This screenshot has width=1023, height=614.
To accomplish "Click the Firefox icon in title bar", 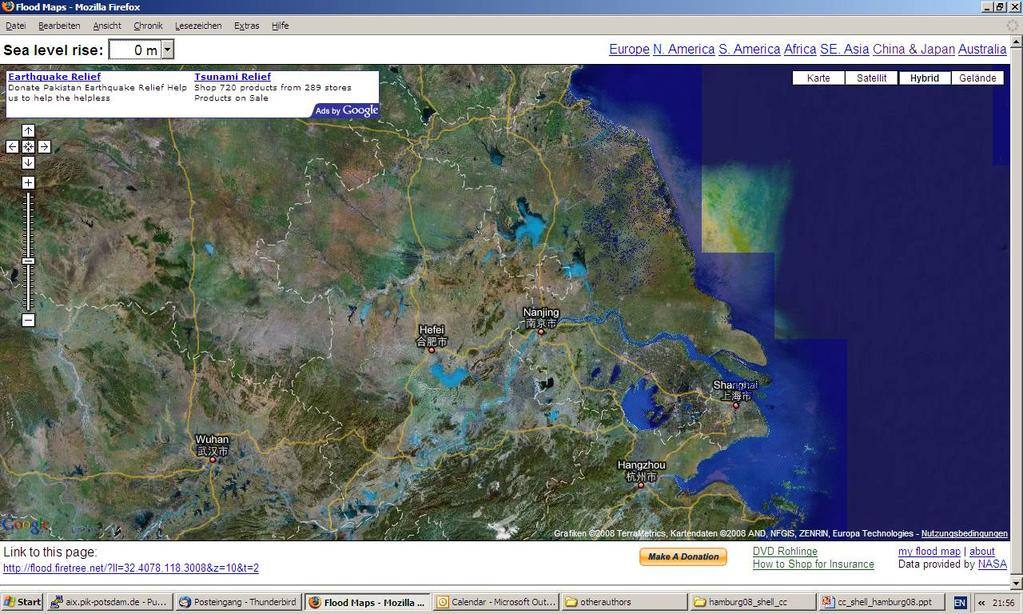I will (x=7, y=7).
